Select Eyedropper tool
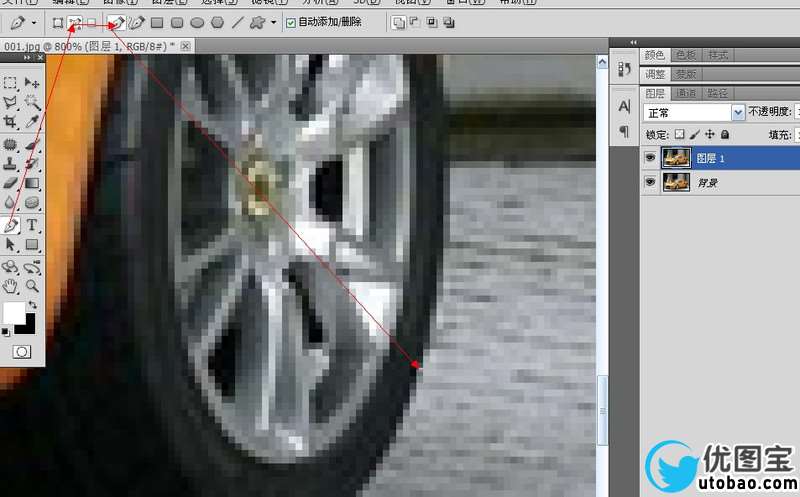This screenshot has width=800, height=497. click(32, 121)
